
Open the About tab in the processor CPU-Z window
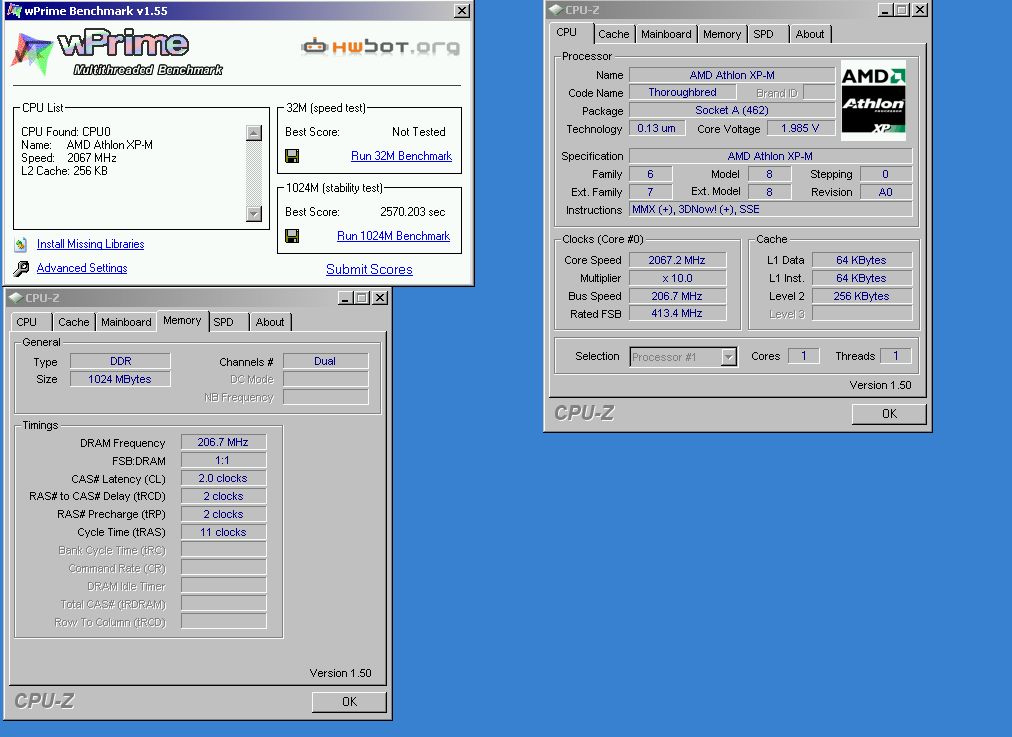coord(809,34)
